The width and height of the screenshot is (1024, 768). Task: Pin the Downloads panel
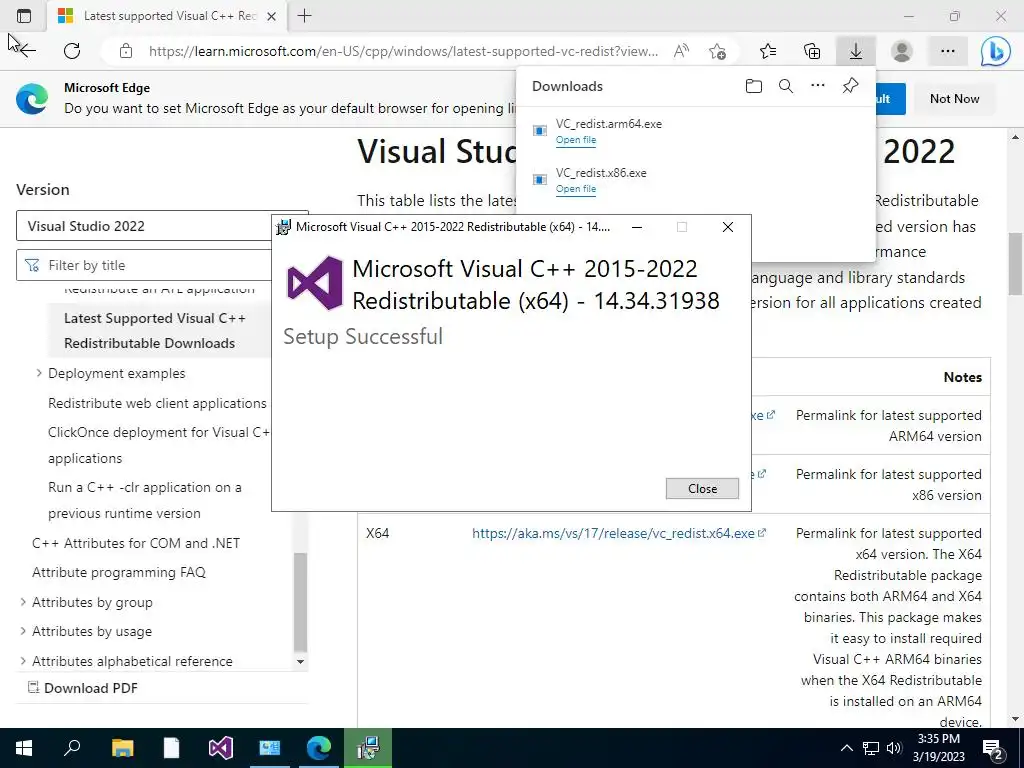(850, 86)
